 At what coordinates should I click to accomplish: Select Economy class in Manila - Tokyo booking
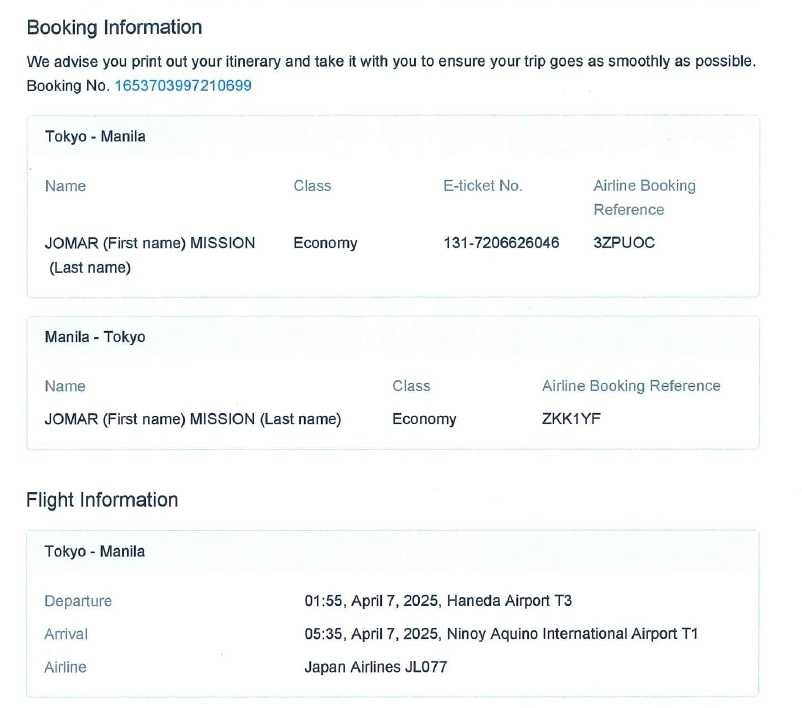click(424, 419)
